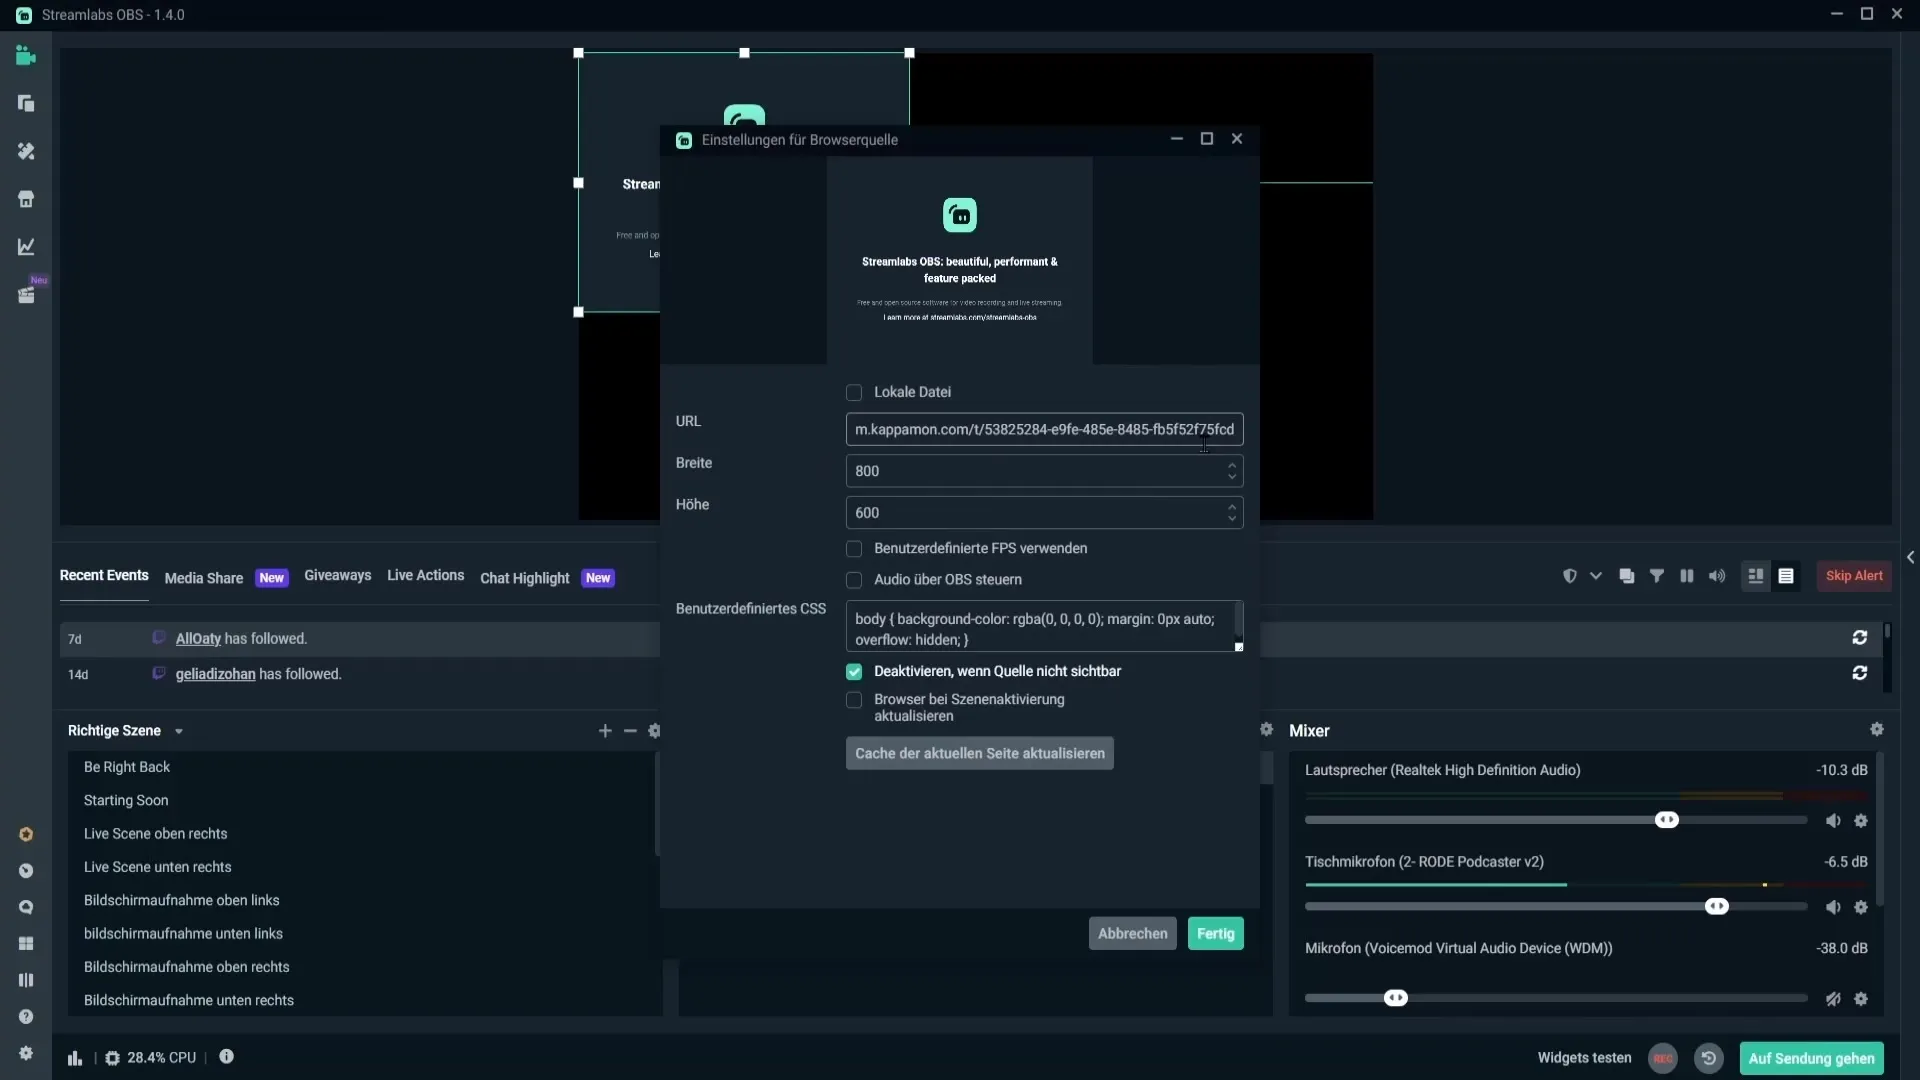Switch to the Live Actions tab
This screenshot has height=1080, width=1920.
pyautogui.click(x=426, y=576)
